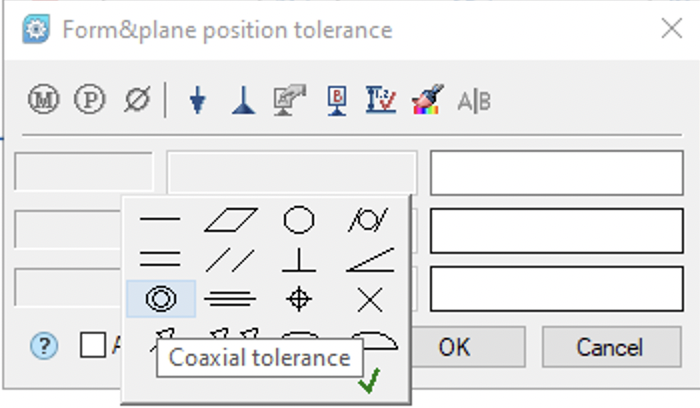Viewport: 700px width, 408px height.
Task: Choose the flatness parallelogram symbol
Action: pos(231,219)
